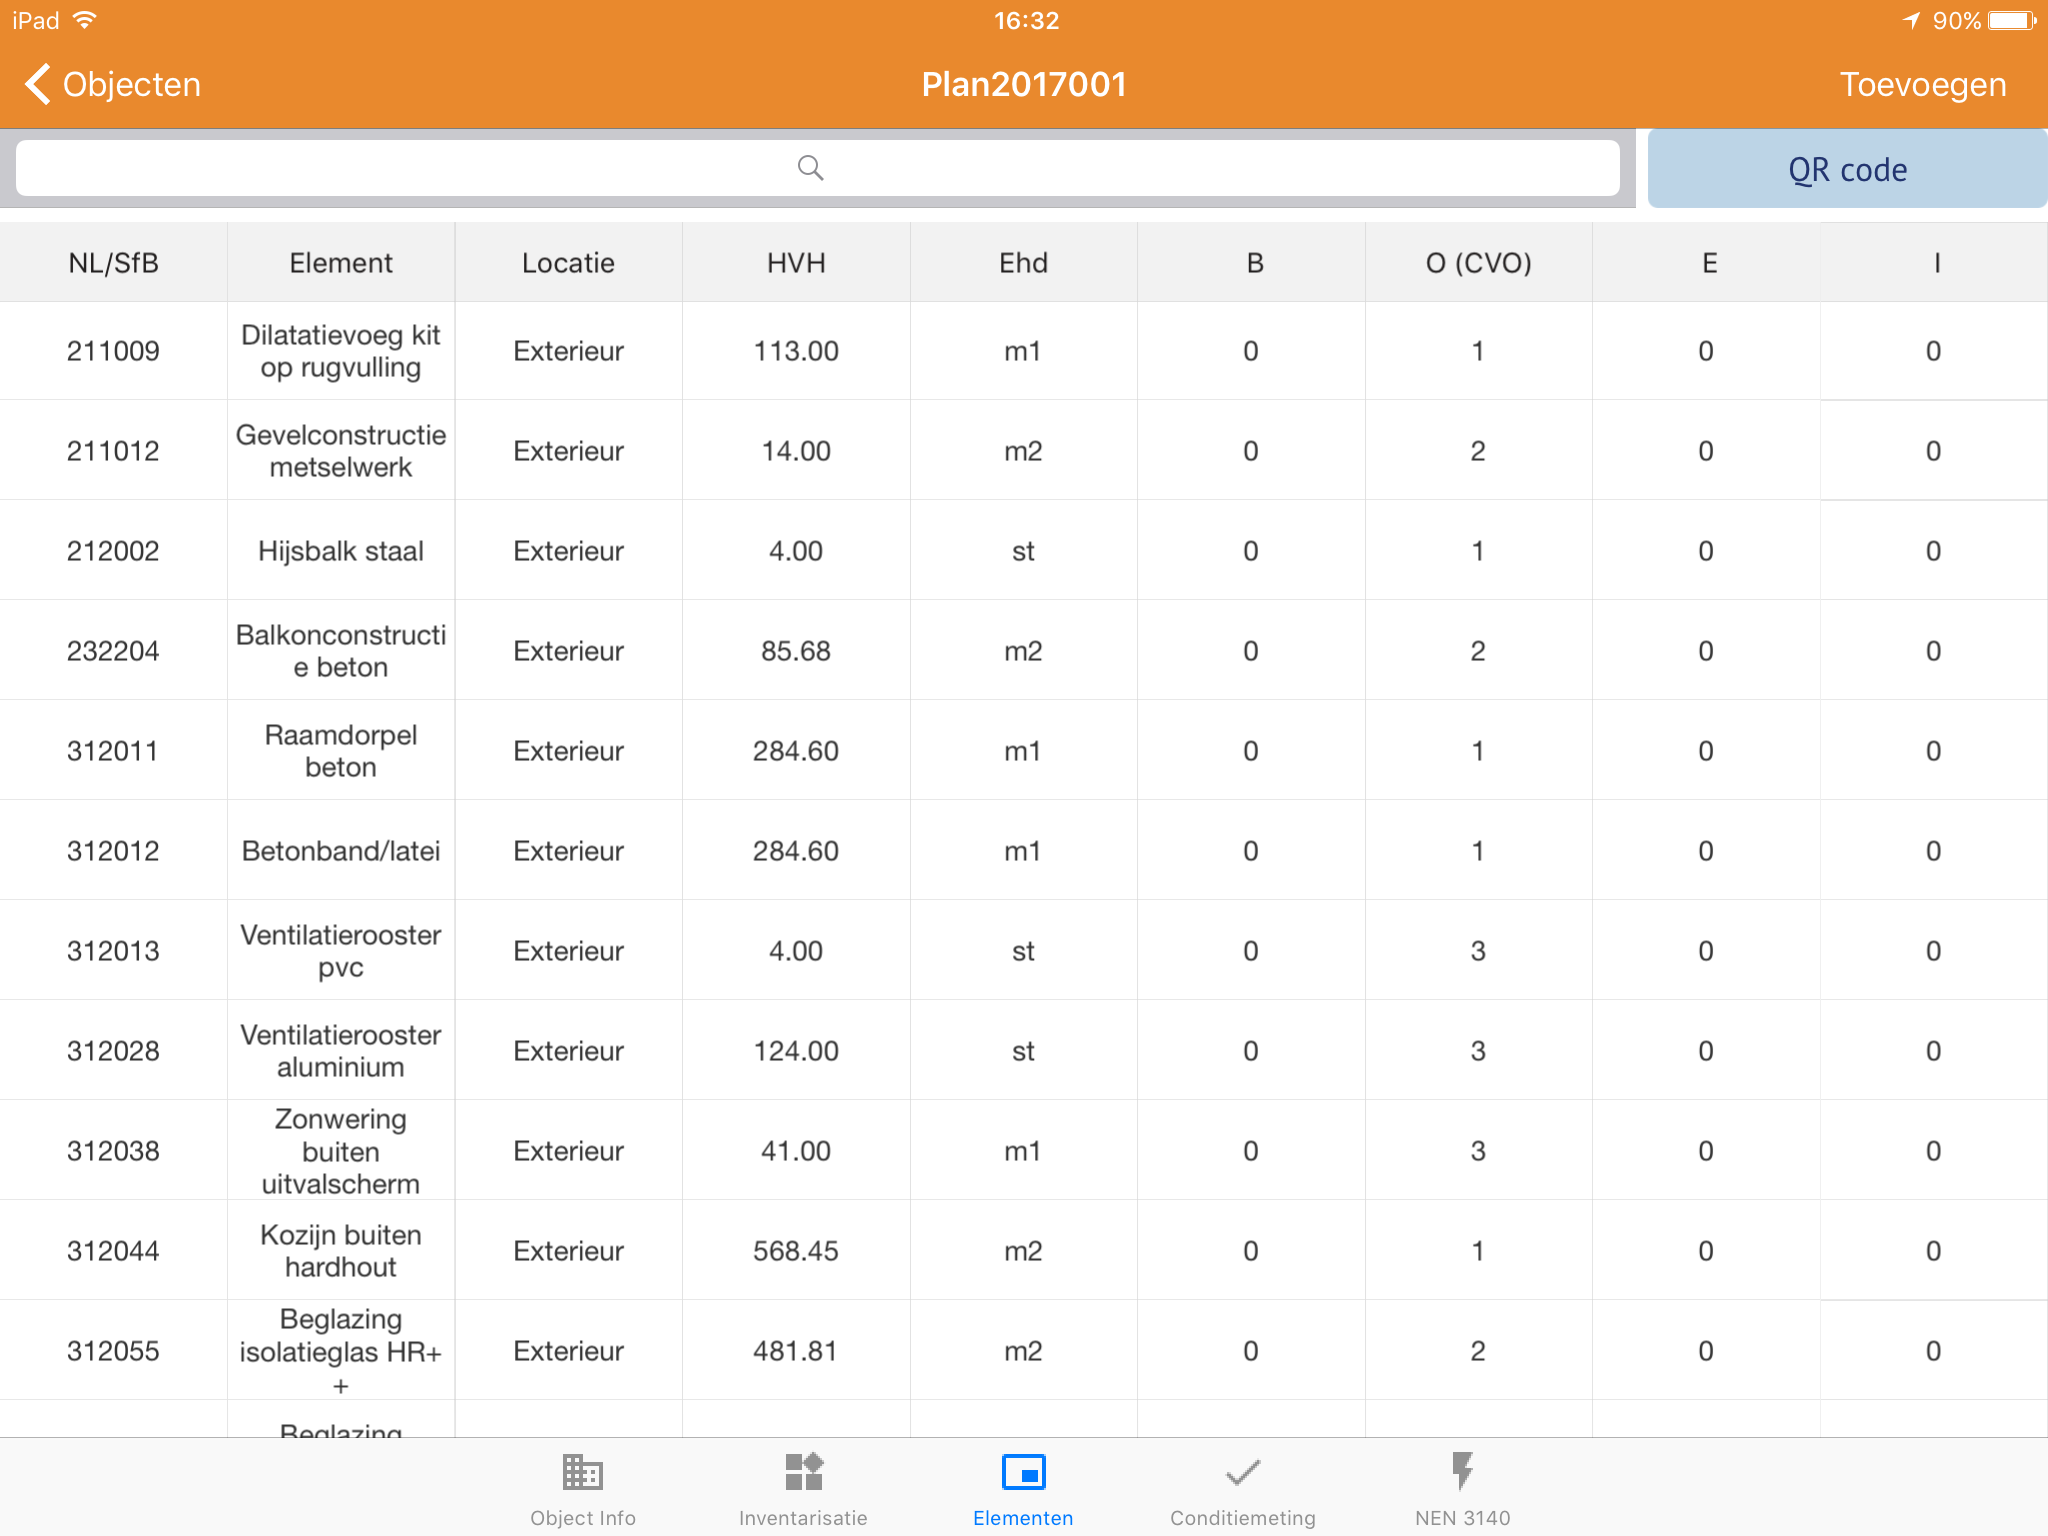Open row with code 312028
The height and width of the screenshot is (1536, 2048).
point(113,1051)
